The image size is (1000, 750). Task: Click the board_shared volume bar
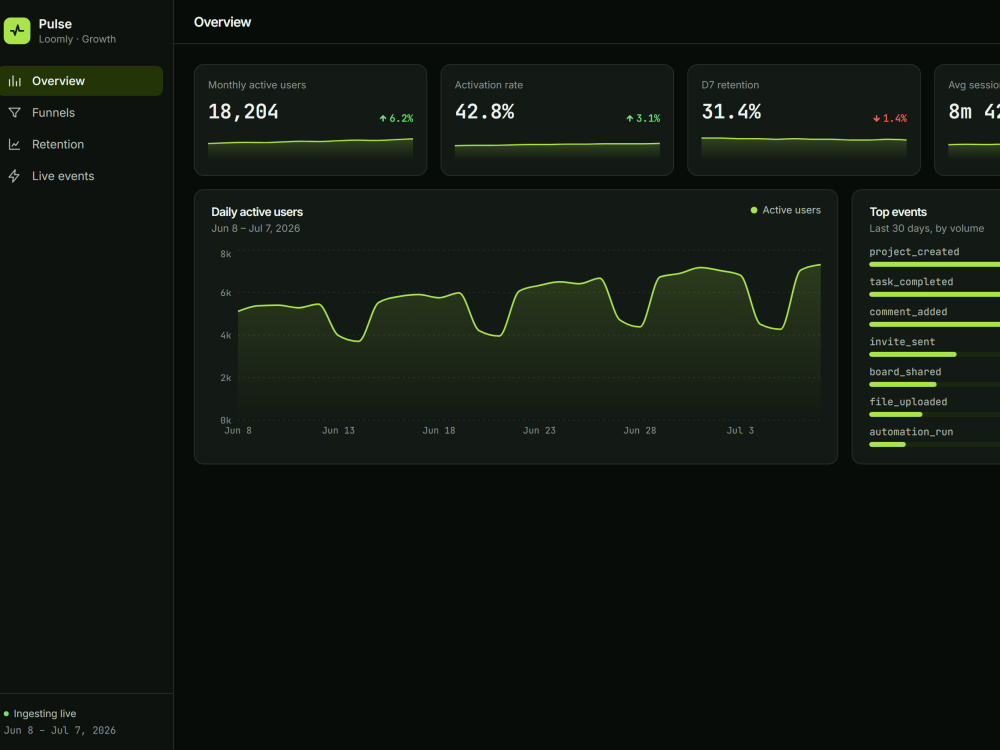(x=902, y=384)
